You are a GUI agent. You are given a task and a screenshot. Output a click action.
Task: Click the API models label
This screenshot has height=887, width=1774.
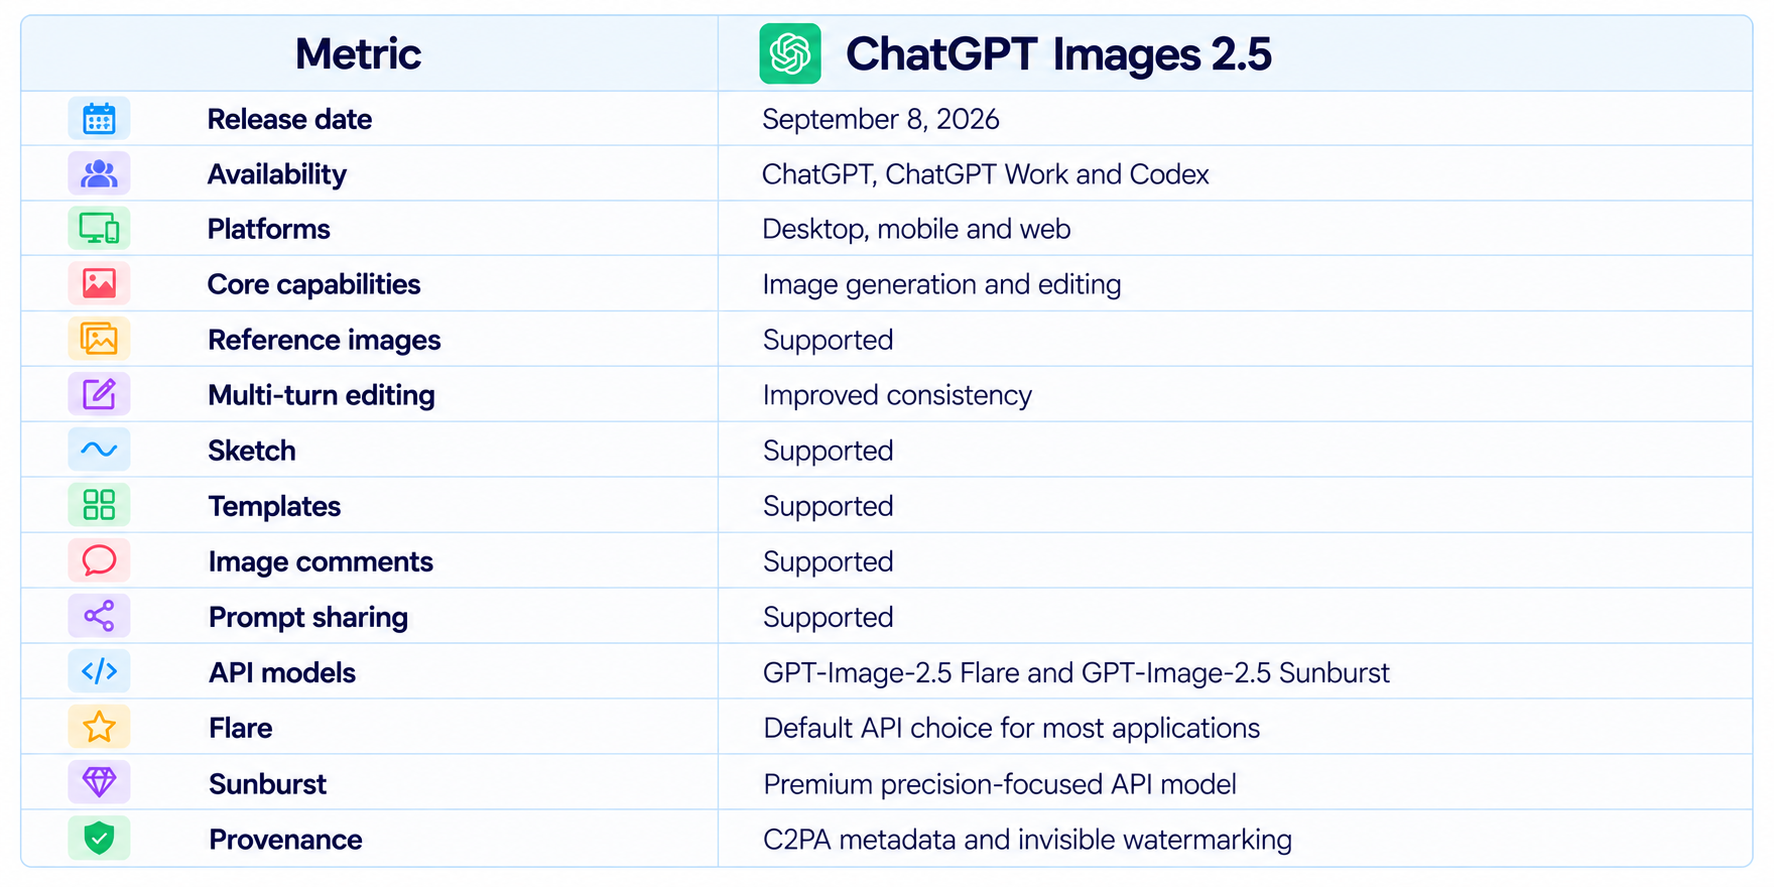tap(282, 673)
